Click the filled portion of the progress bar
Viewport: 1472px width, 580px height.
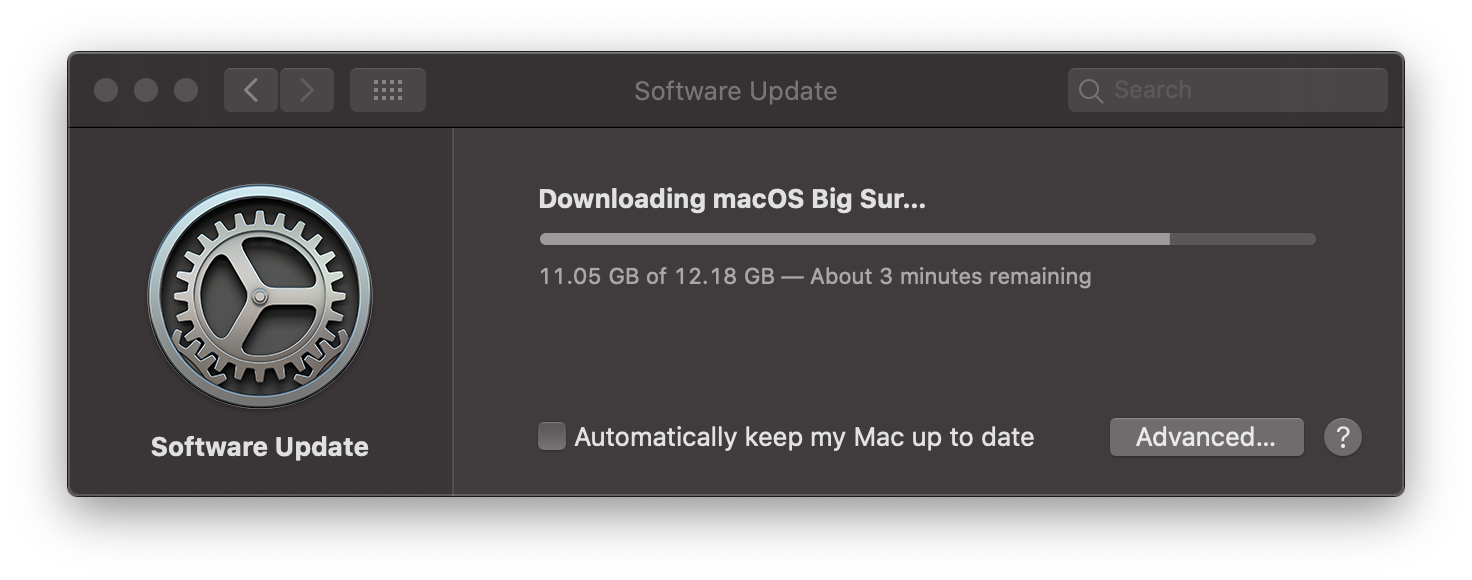coord(854,239)
